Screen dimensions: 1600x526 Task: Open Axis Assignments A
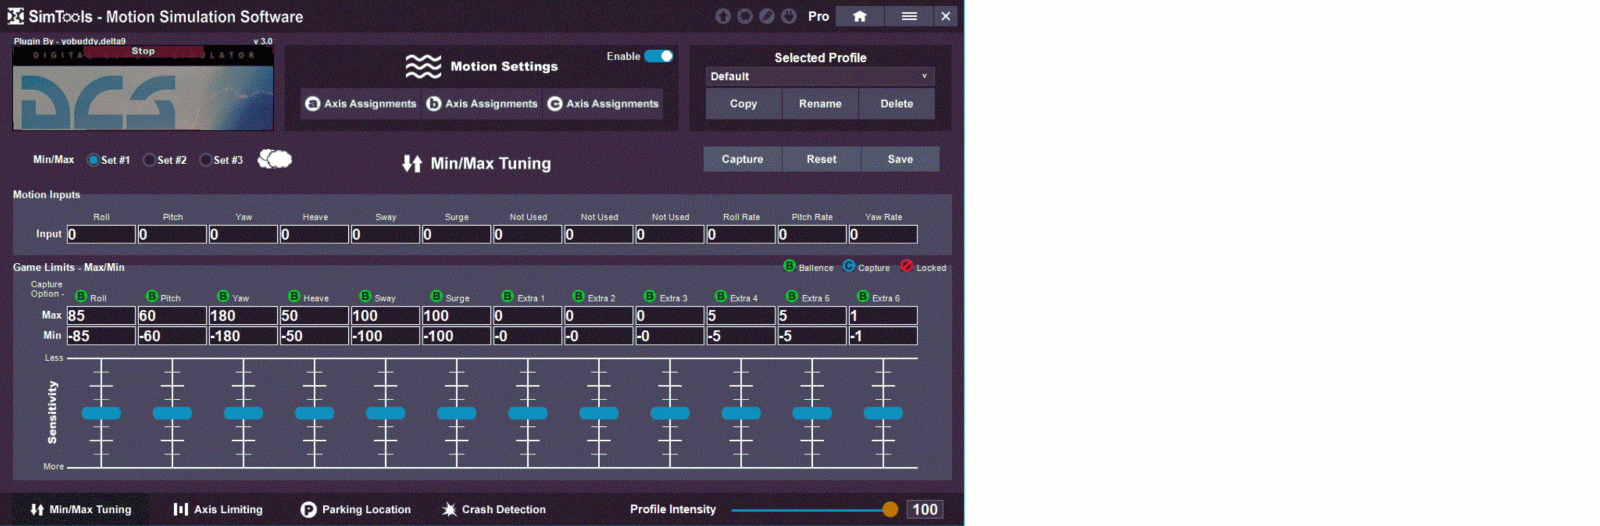point(361,103)
